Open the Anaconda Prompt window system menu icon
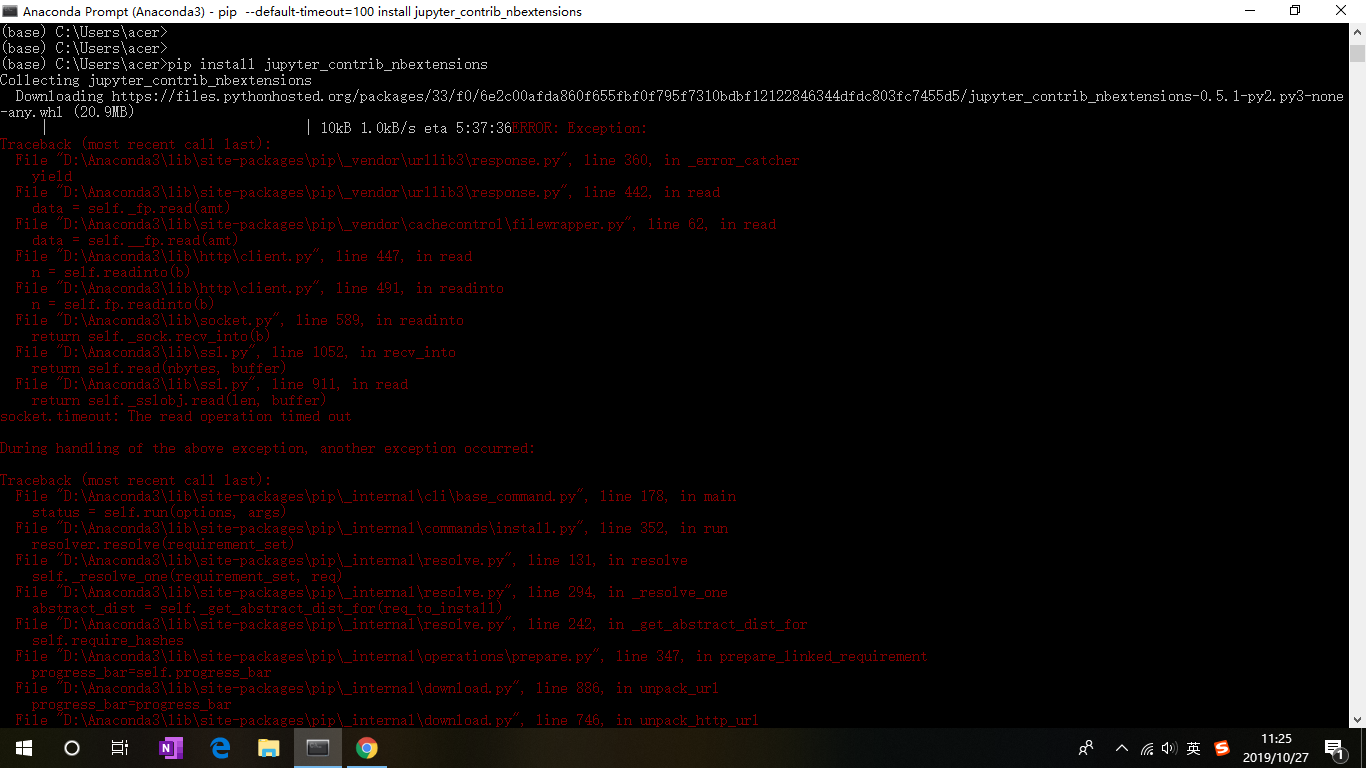Screen dimensions: 1366x768 [x=11, y=11]
